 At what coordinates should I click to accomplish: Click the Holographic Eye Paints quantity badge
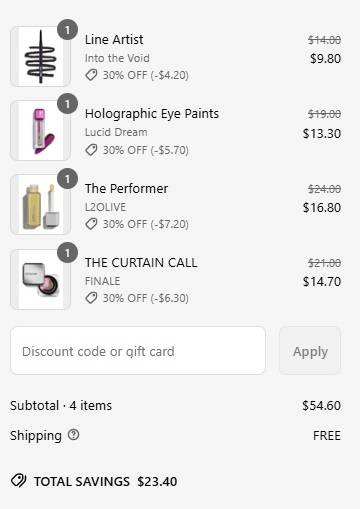tap(68, 104)
